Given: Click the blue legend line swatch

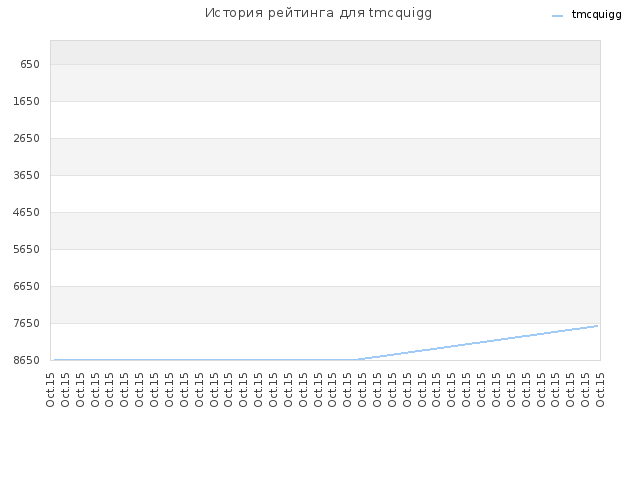Looking at the screenshot, I should pos(557,16).
